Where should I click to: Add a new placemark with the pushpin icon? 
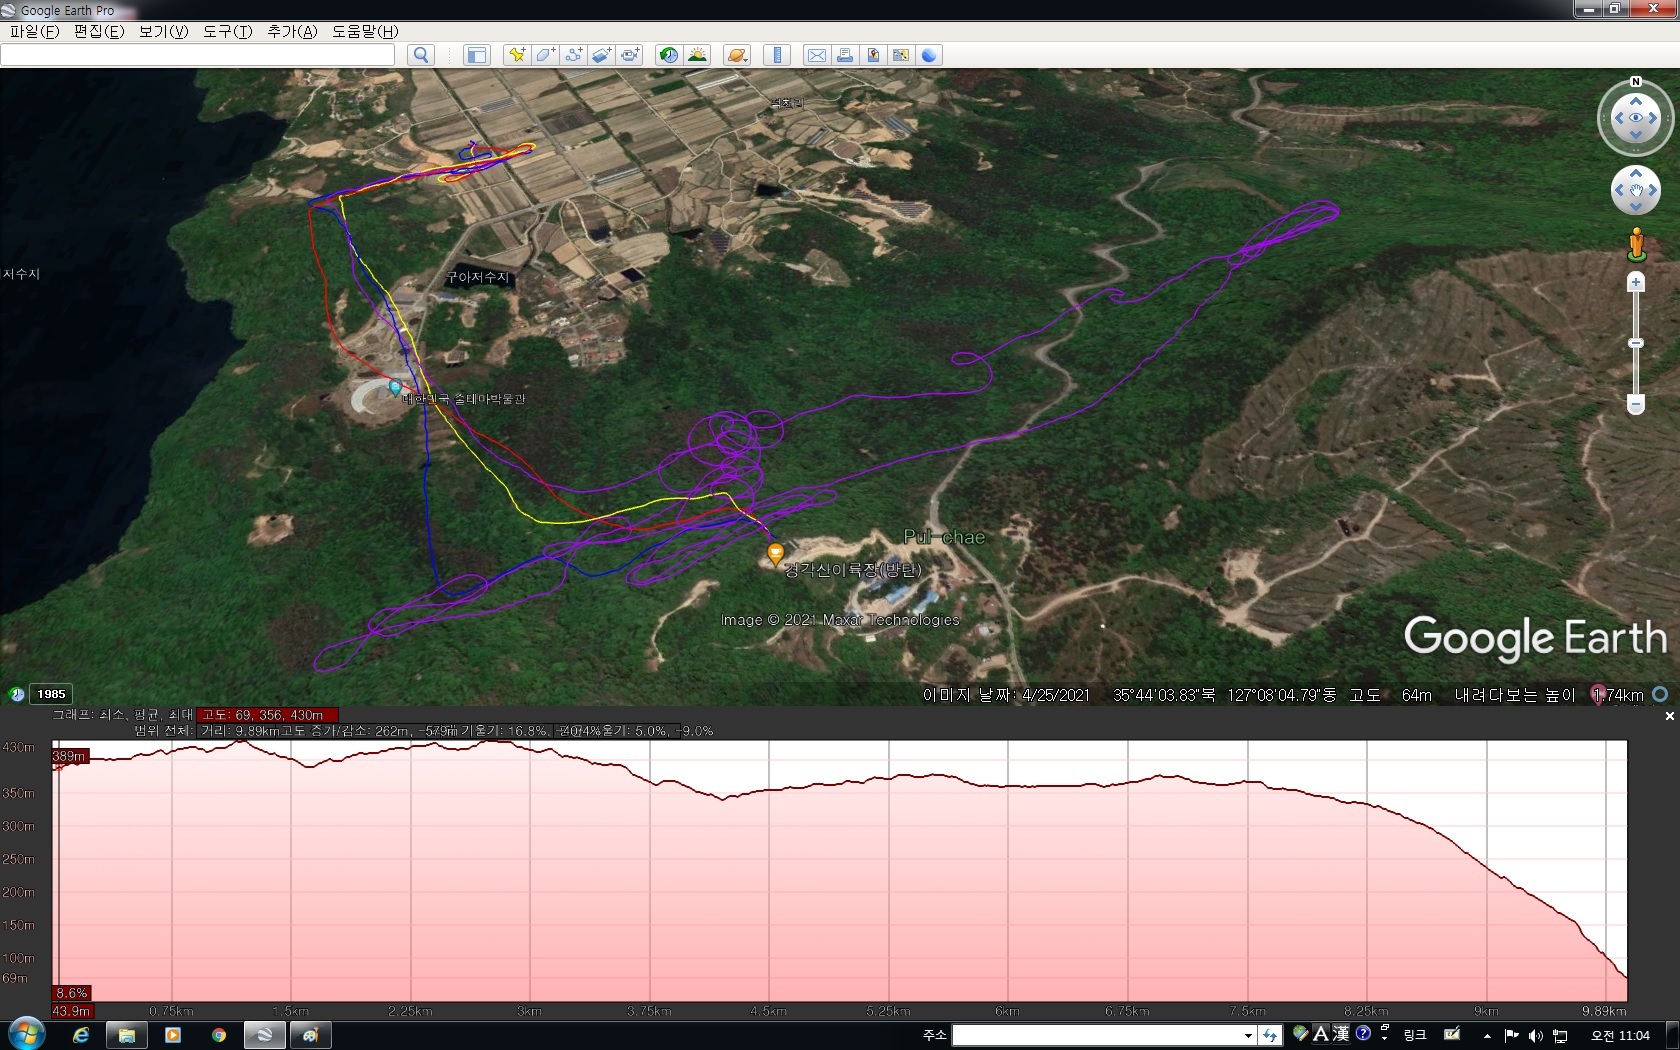[x=517, y=55]
